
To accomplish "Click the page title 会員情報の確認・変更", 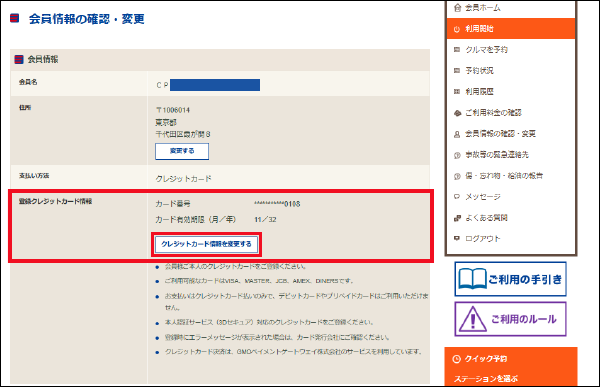I will coord(86,19).
